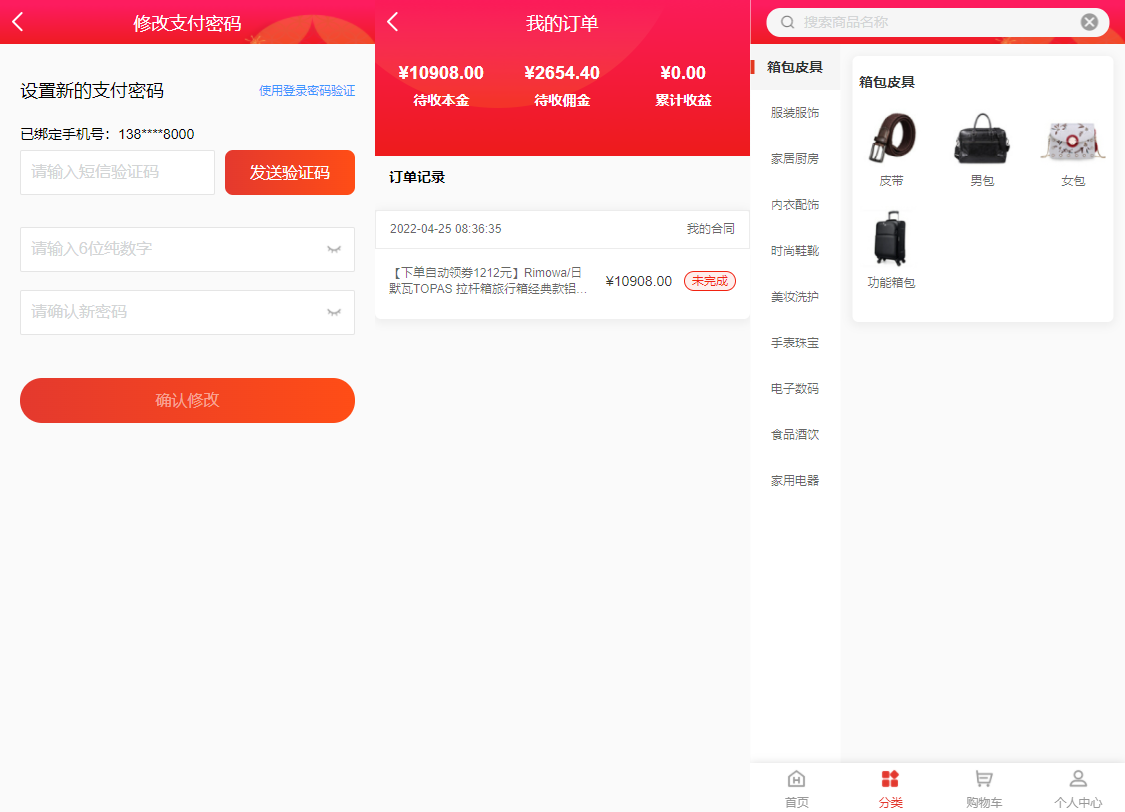Open the 男包 bag category
The height and width of the screenshot is (812, 1125).
982,149
